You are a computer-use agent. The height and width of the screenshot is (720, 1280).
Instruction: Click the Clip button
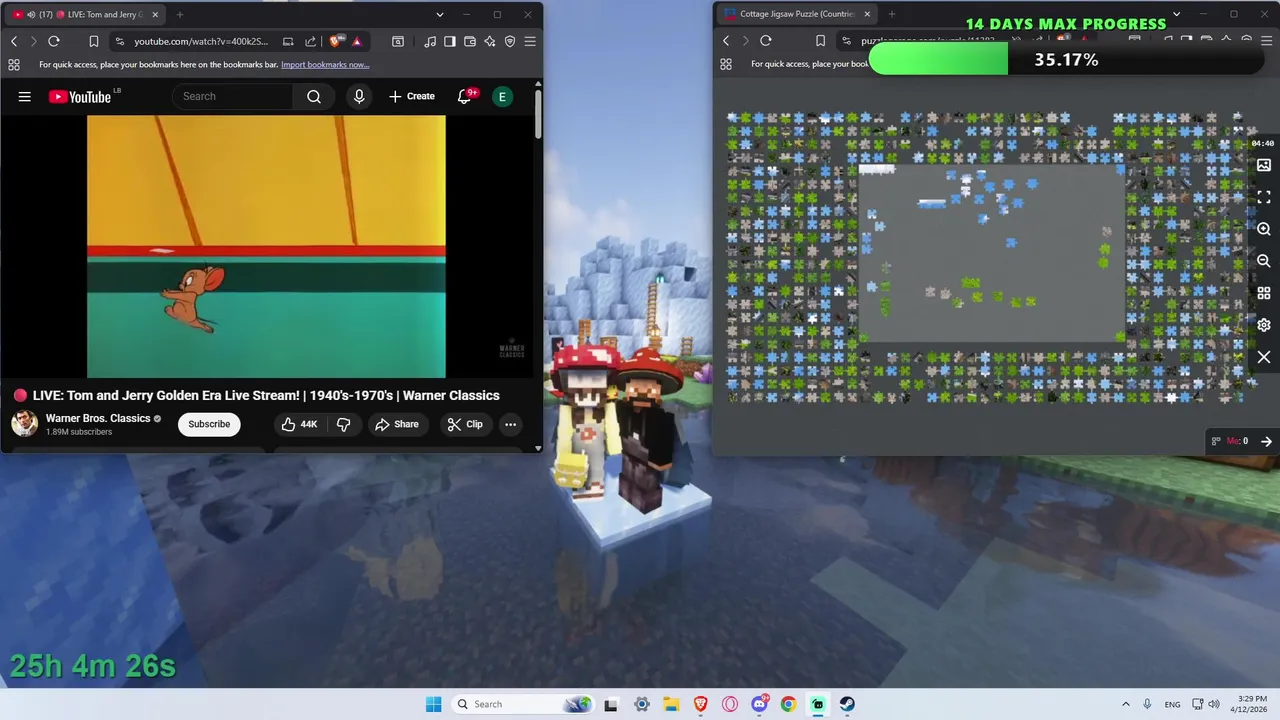(x=465, y=424)
